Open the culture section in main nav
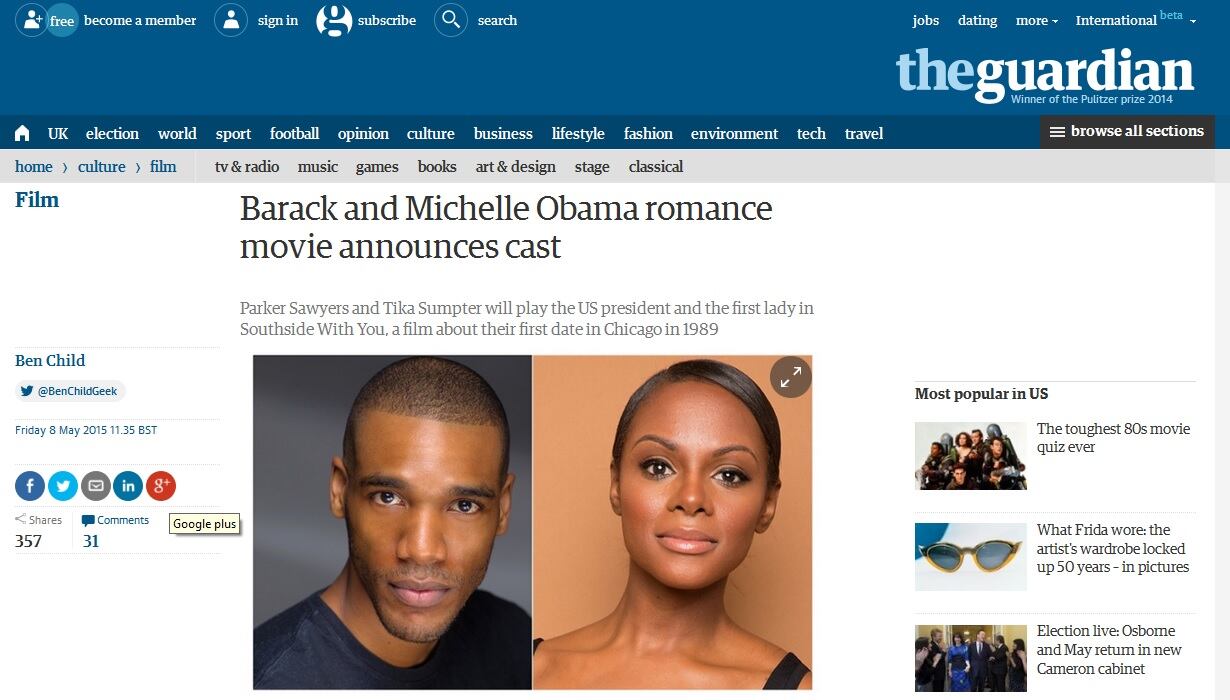The image size is (1230, 700). tap(431, 133)
